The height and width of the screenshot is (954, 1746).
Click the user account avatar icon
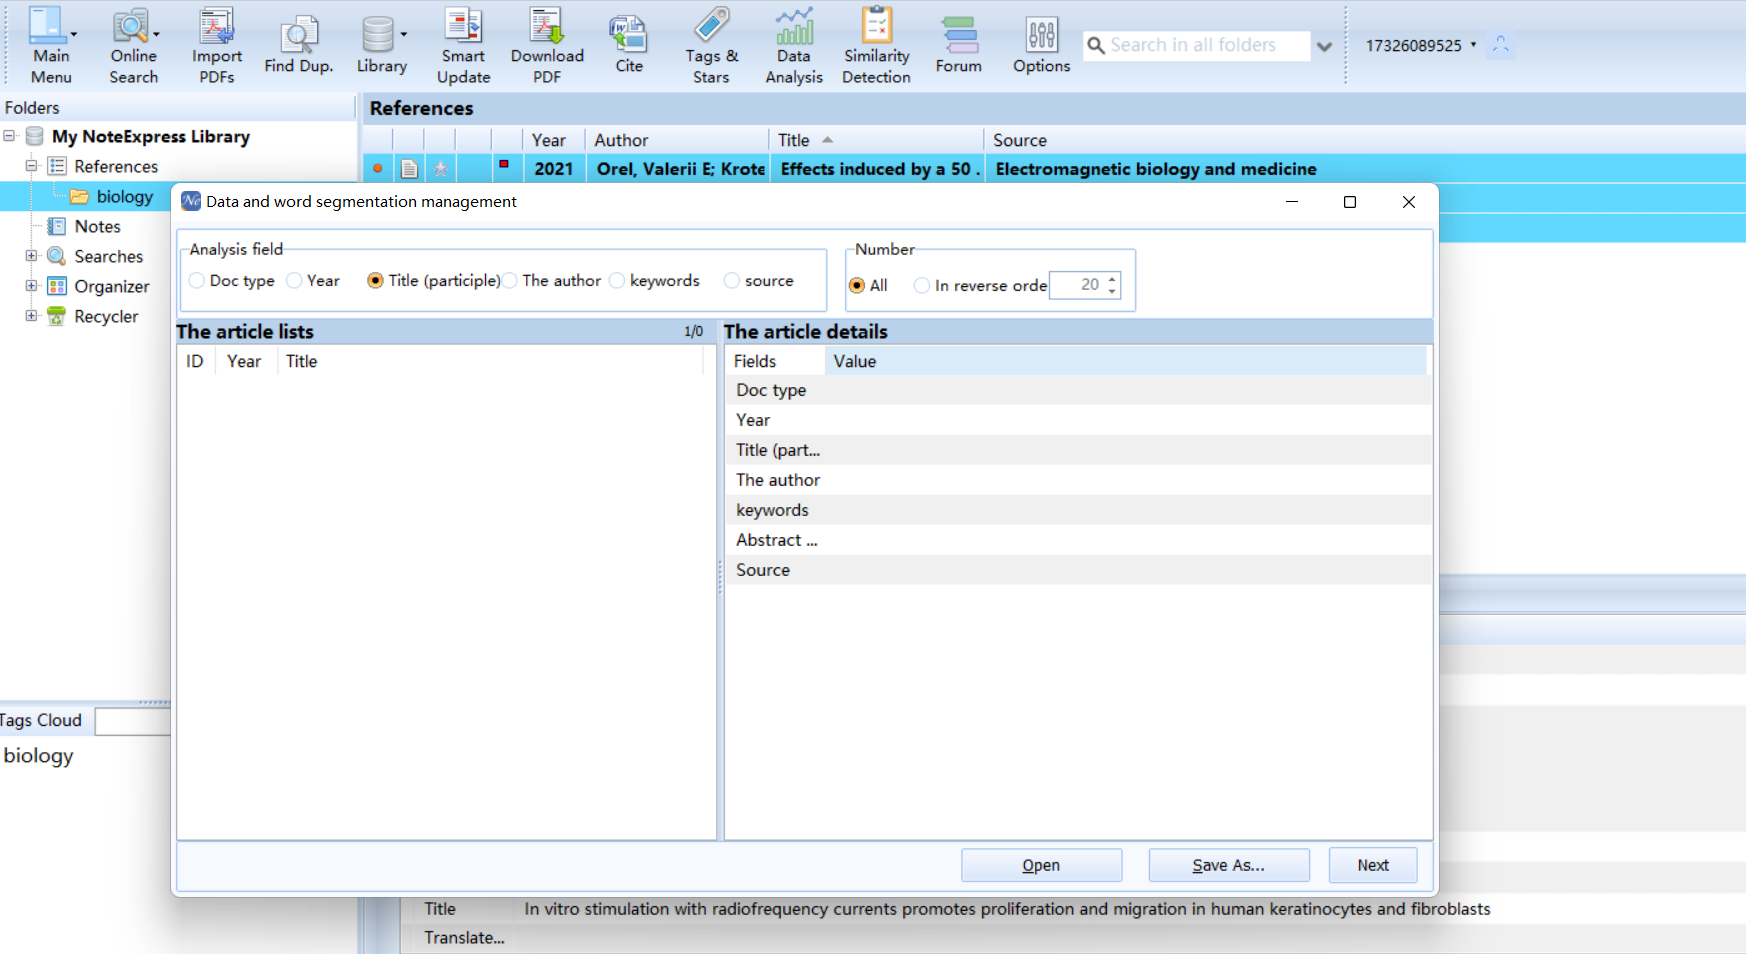point(1500,45)
